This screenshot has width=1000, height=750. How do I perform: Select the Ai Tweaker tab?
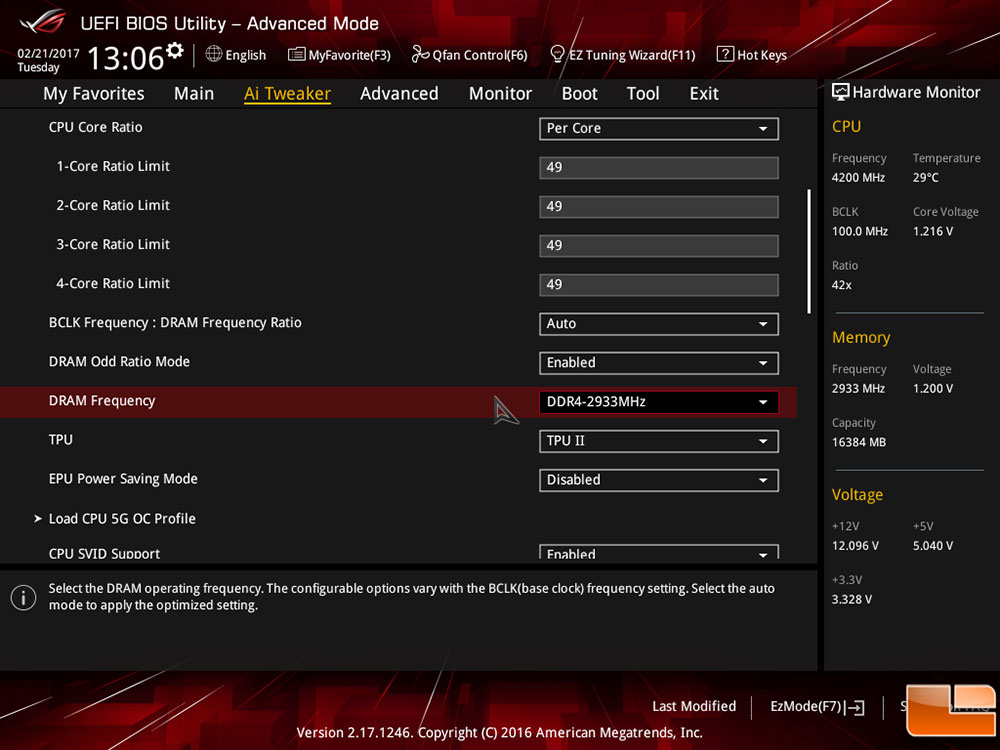point(287,94)
